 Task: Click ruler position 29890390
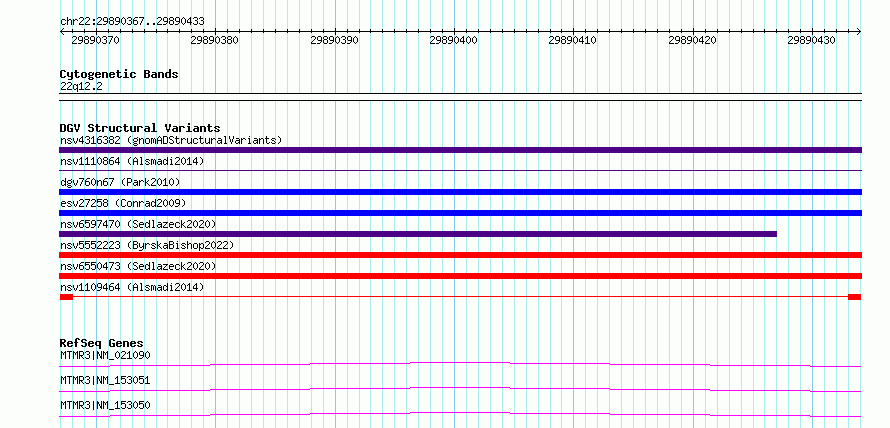pos(334,40)
